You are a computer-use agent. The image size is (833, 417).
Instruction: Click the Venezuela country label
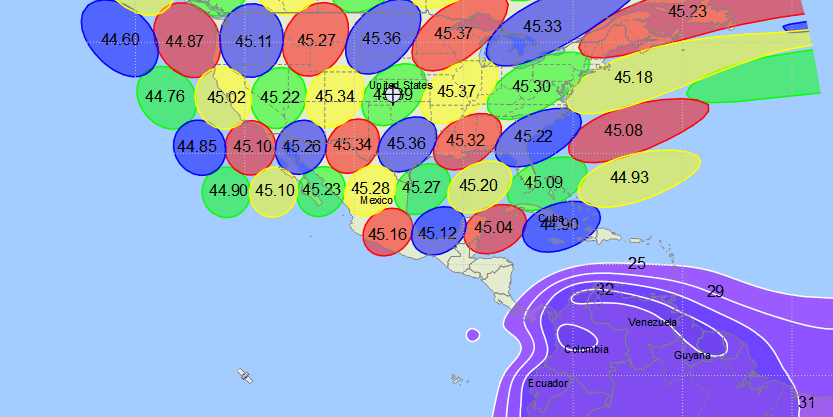652,322
